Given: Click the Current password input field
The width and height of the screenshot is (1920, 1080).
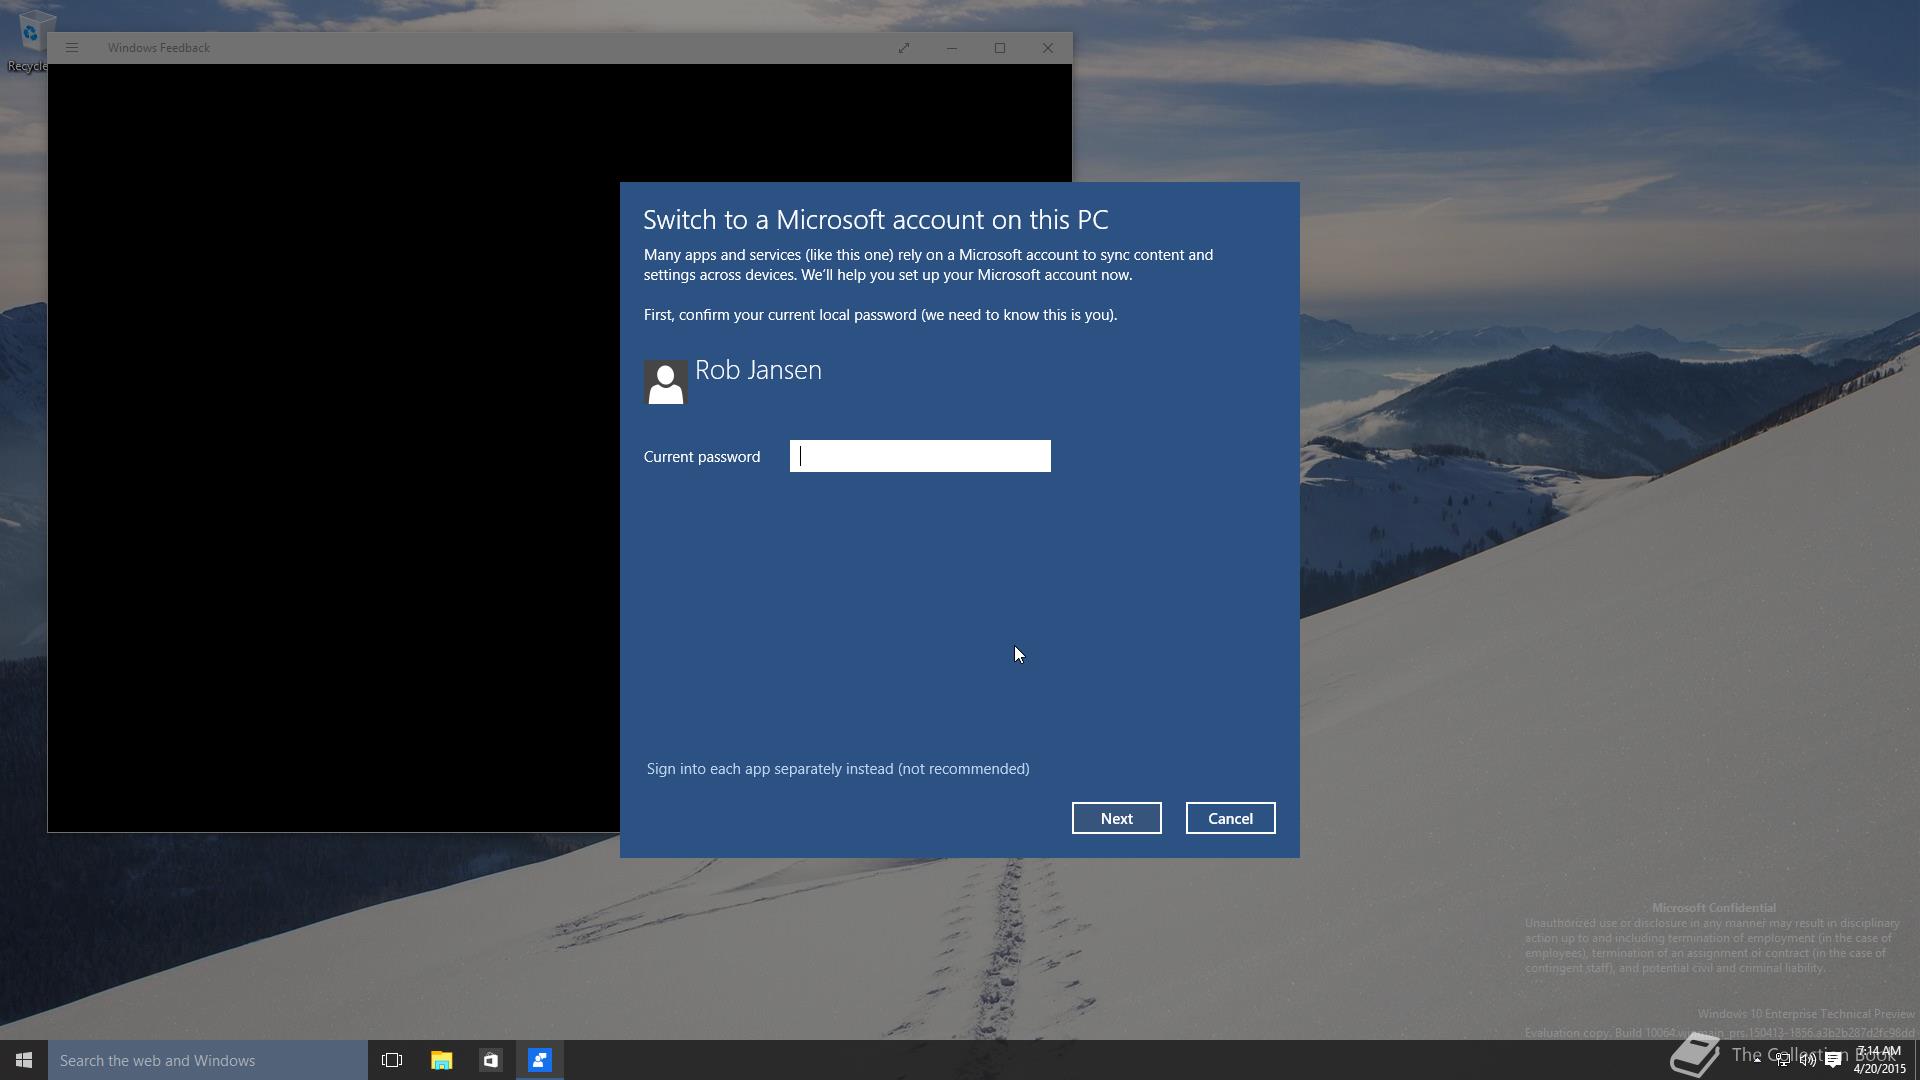Looking at the screenshot, I should tap(920, 456).
